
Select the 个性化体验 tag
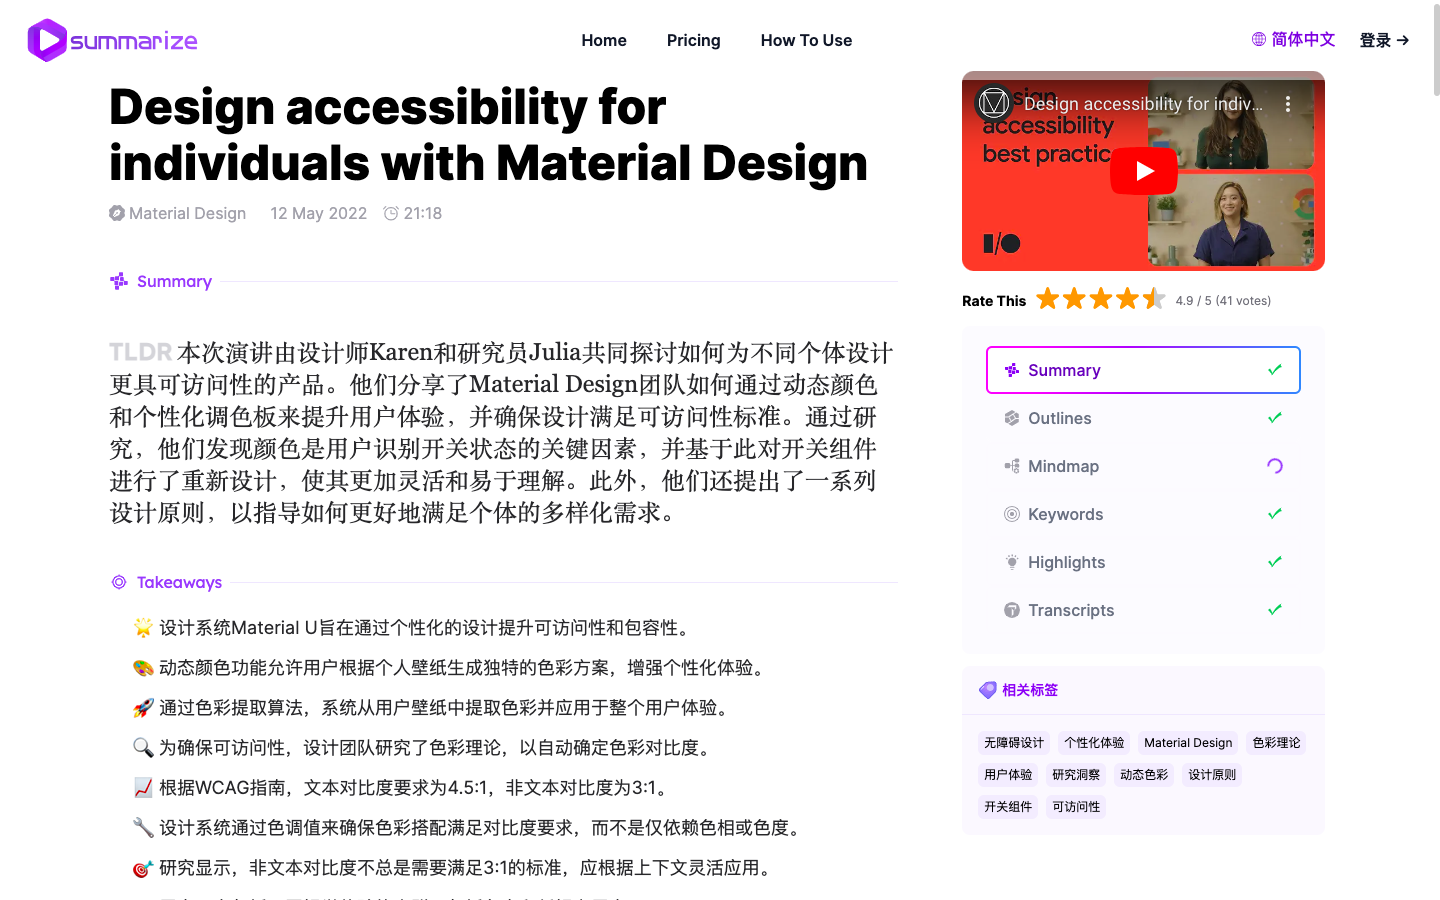[x=1094, y=743]
